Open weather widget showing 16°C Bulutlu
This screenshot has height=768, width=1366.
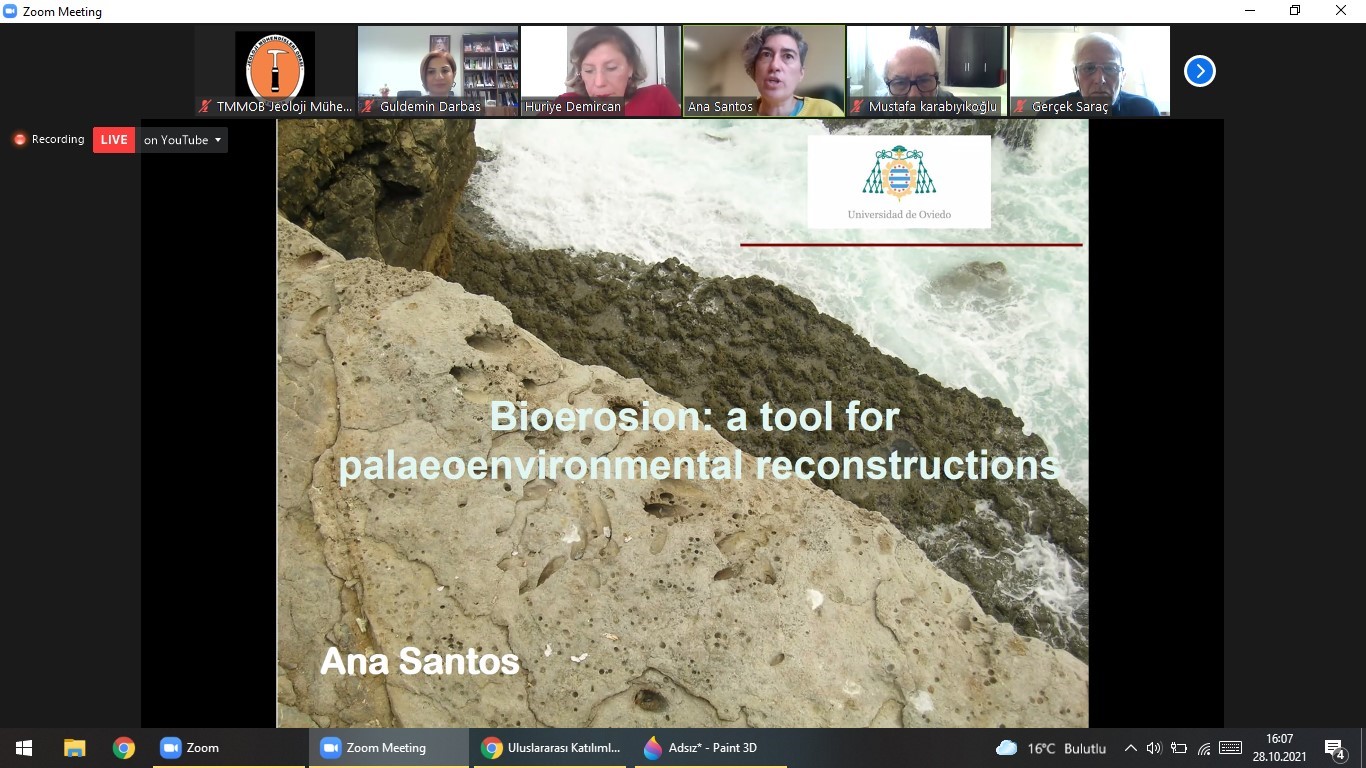(x=1051, y=748)
